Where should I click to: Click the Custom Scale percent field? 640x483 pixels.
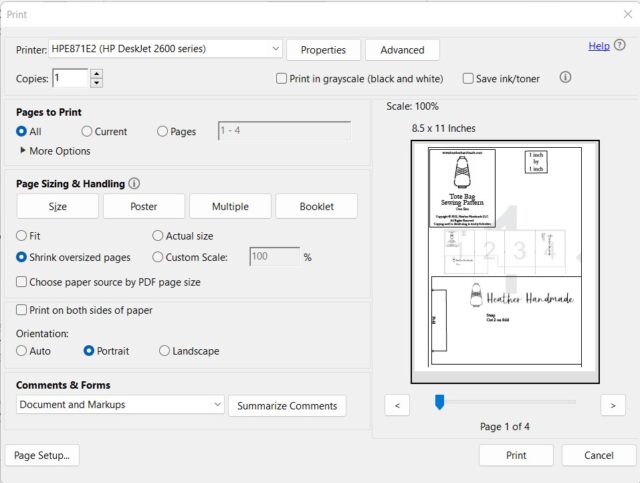coord(274,256)
